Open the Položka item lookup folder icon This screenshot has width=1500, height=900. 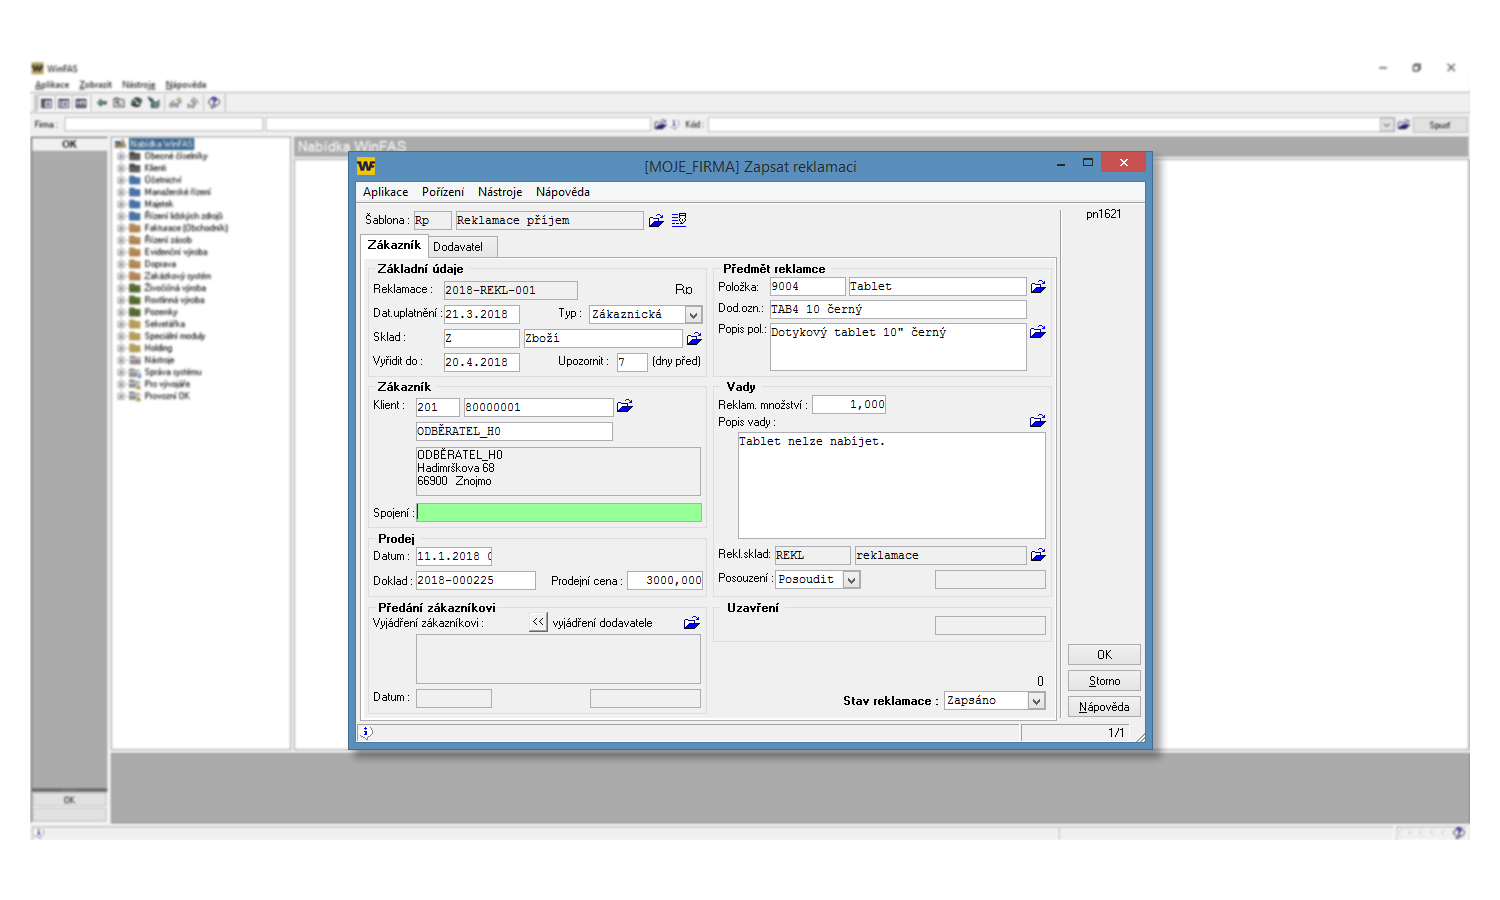pyautogui.click(x=1038, y=287)
